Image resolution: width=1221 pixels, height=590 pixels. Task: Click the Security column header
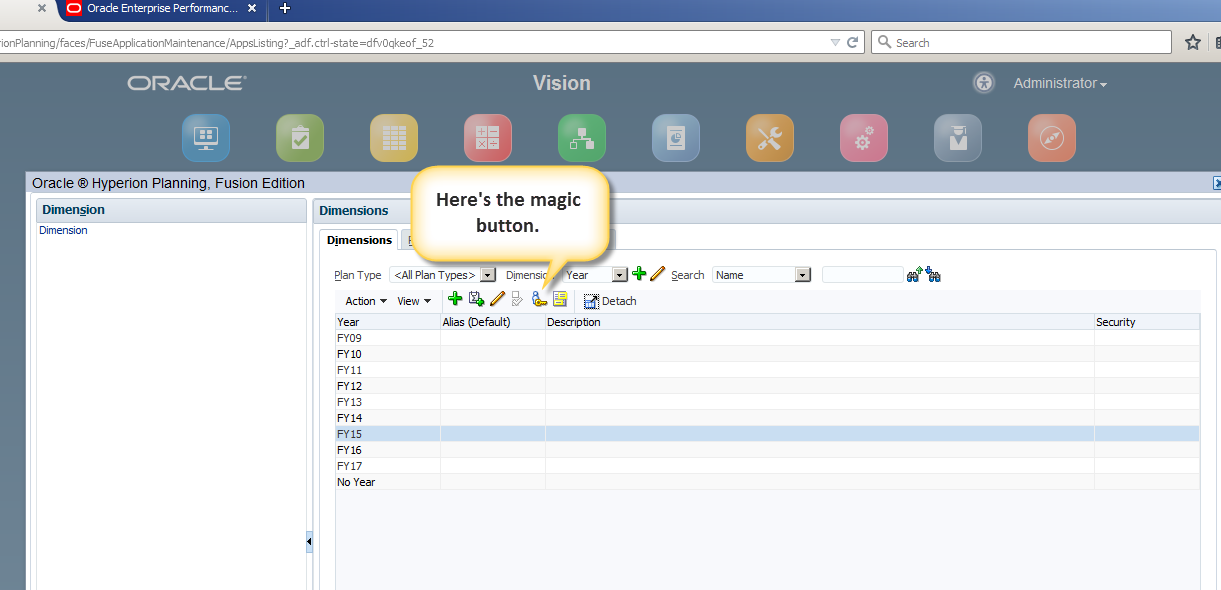click(x=1146, y=322)
